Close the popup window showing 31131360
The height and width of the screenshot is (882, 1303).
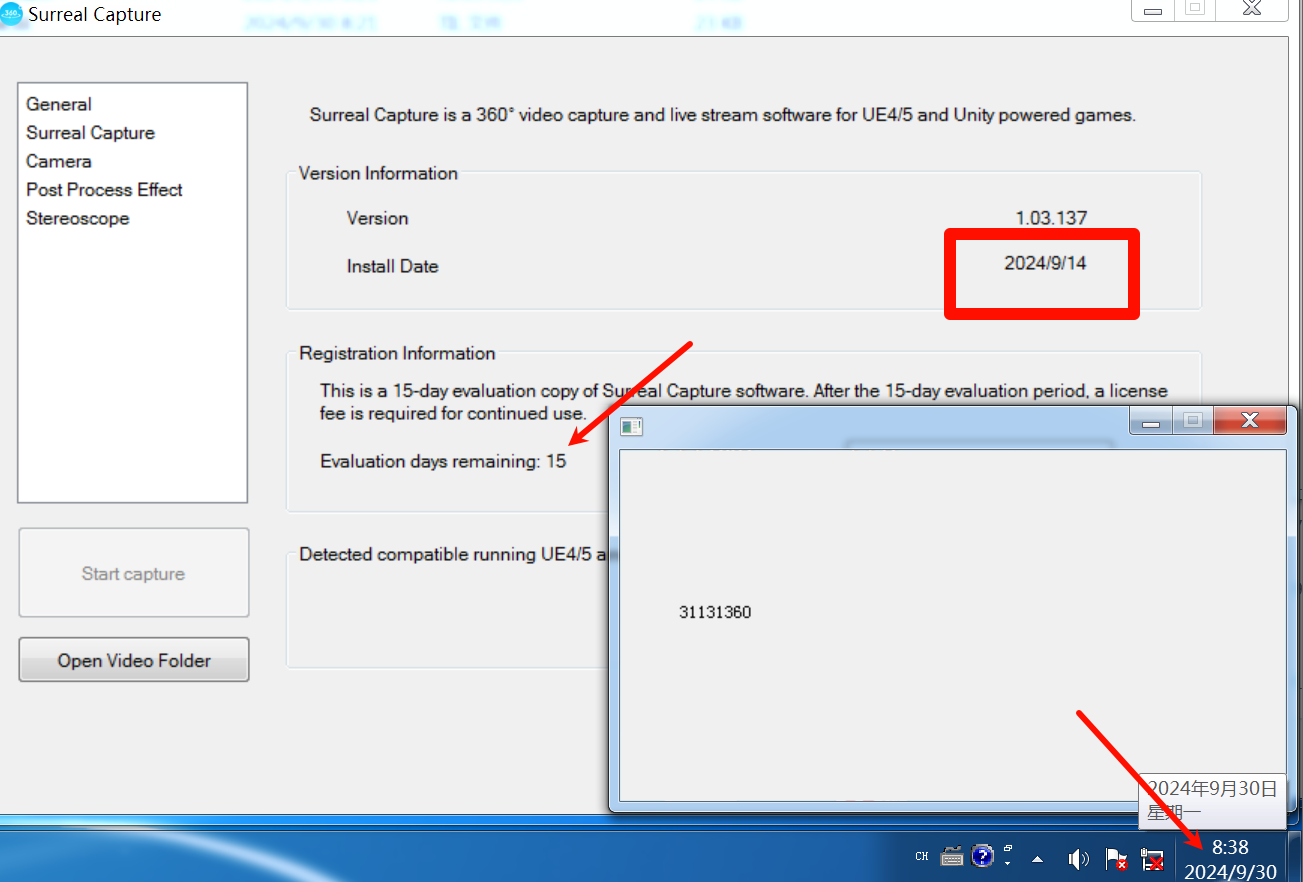[1249, 421]
